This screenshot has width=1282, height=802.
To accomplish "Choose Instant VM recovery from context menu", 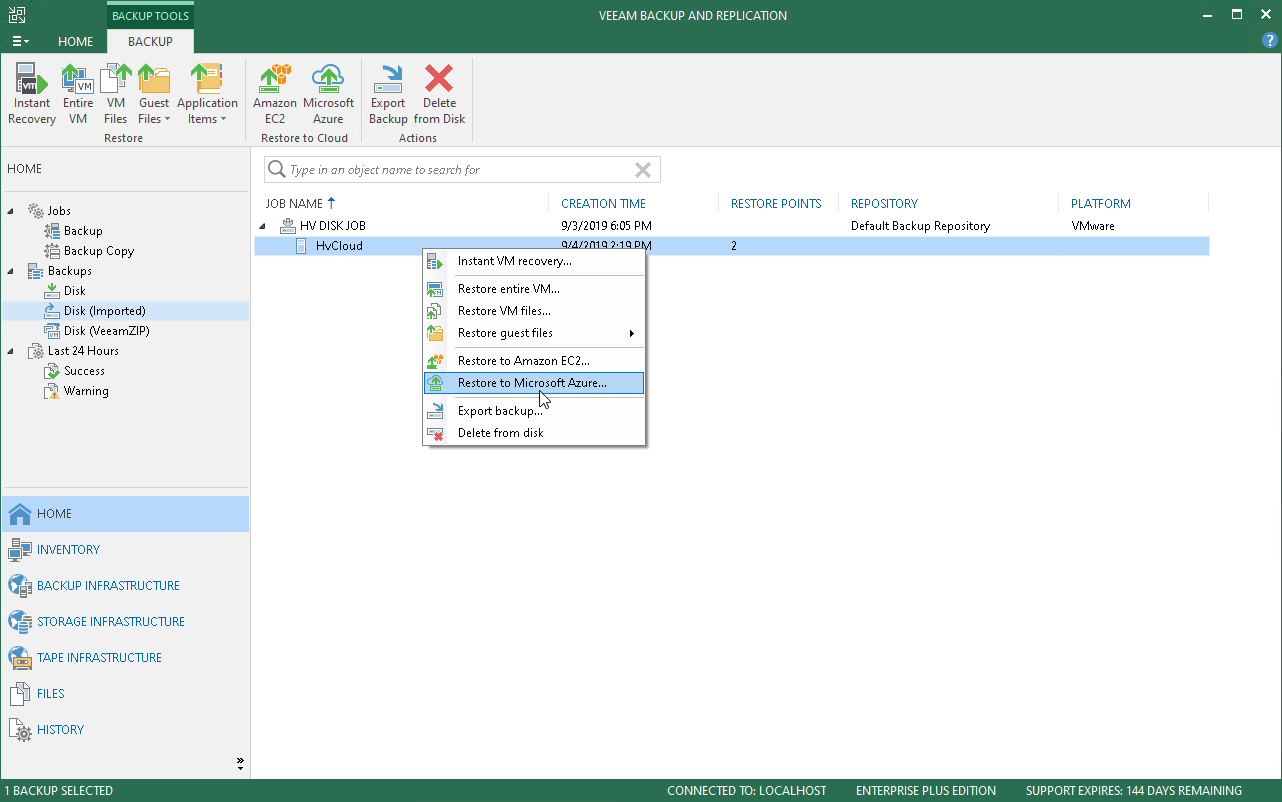I will 534,261.
